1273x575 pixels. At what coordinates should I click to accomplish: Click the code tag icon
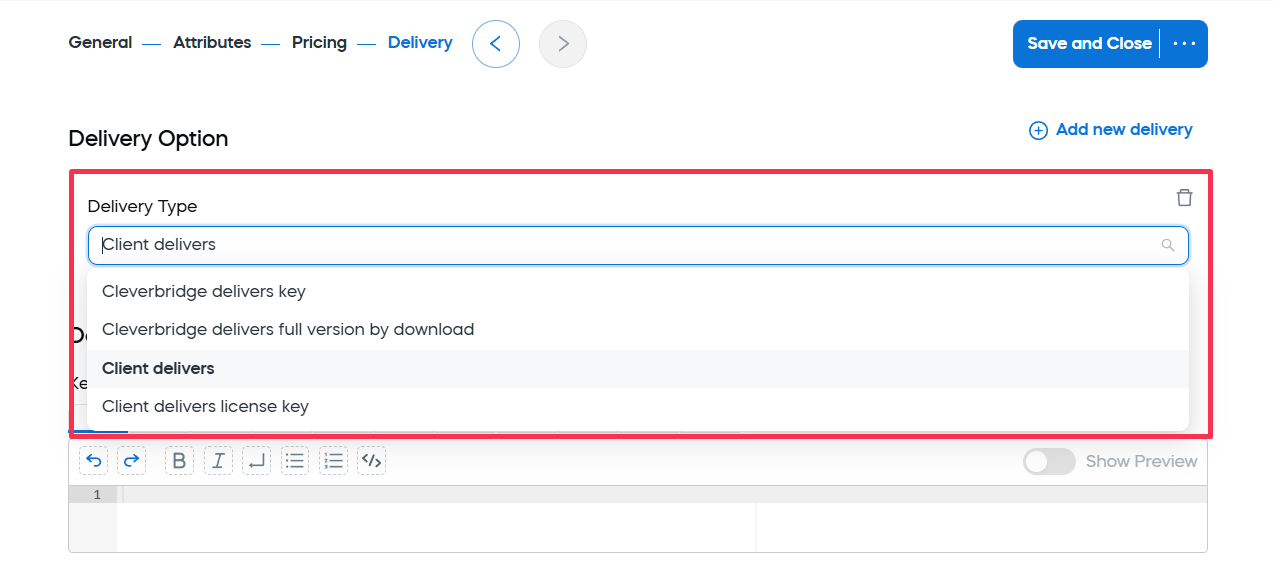[x=372, y=461]
